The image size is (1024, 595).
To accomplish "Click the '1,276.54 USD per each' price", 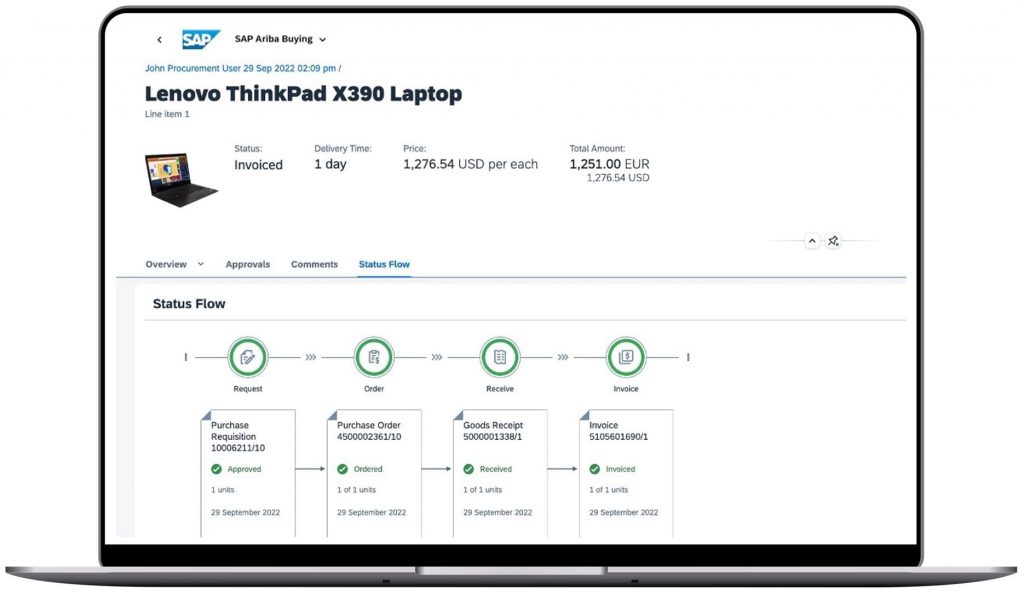I will 470,164.
